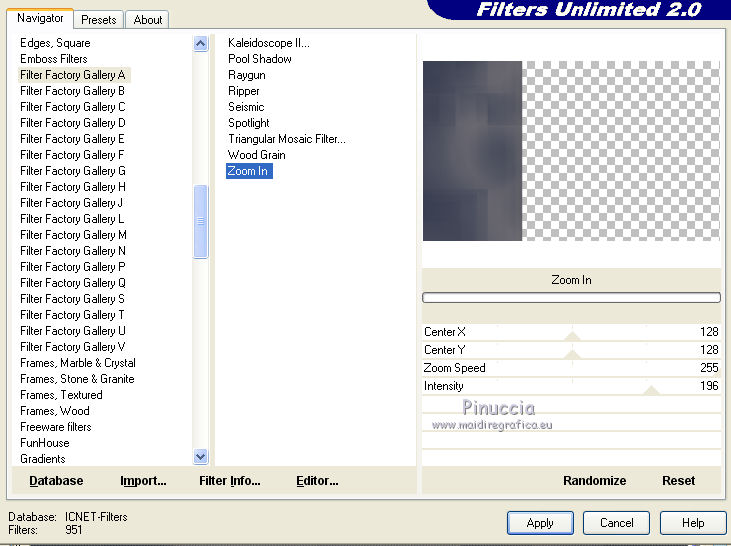Select Frames, Textured category

click(x=61, y=395)
